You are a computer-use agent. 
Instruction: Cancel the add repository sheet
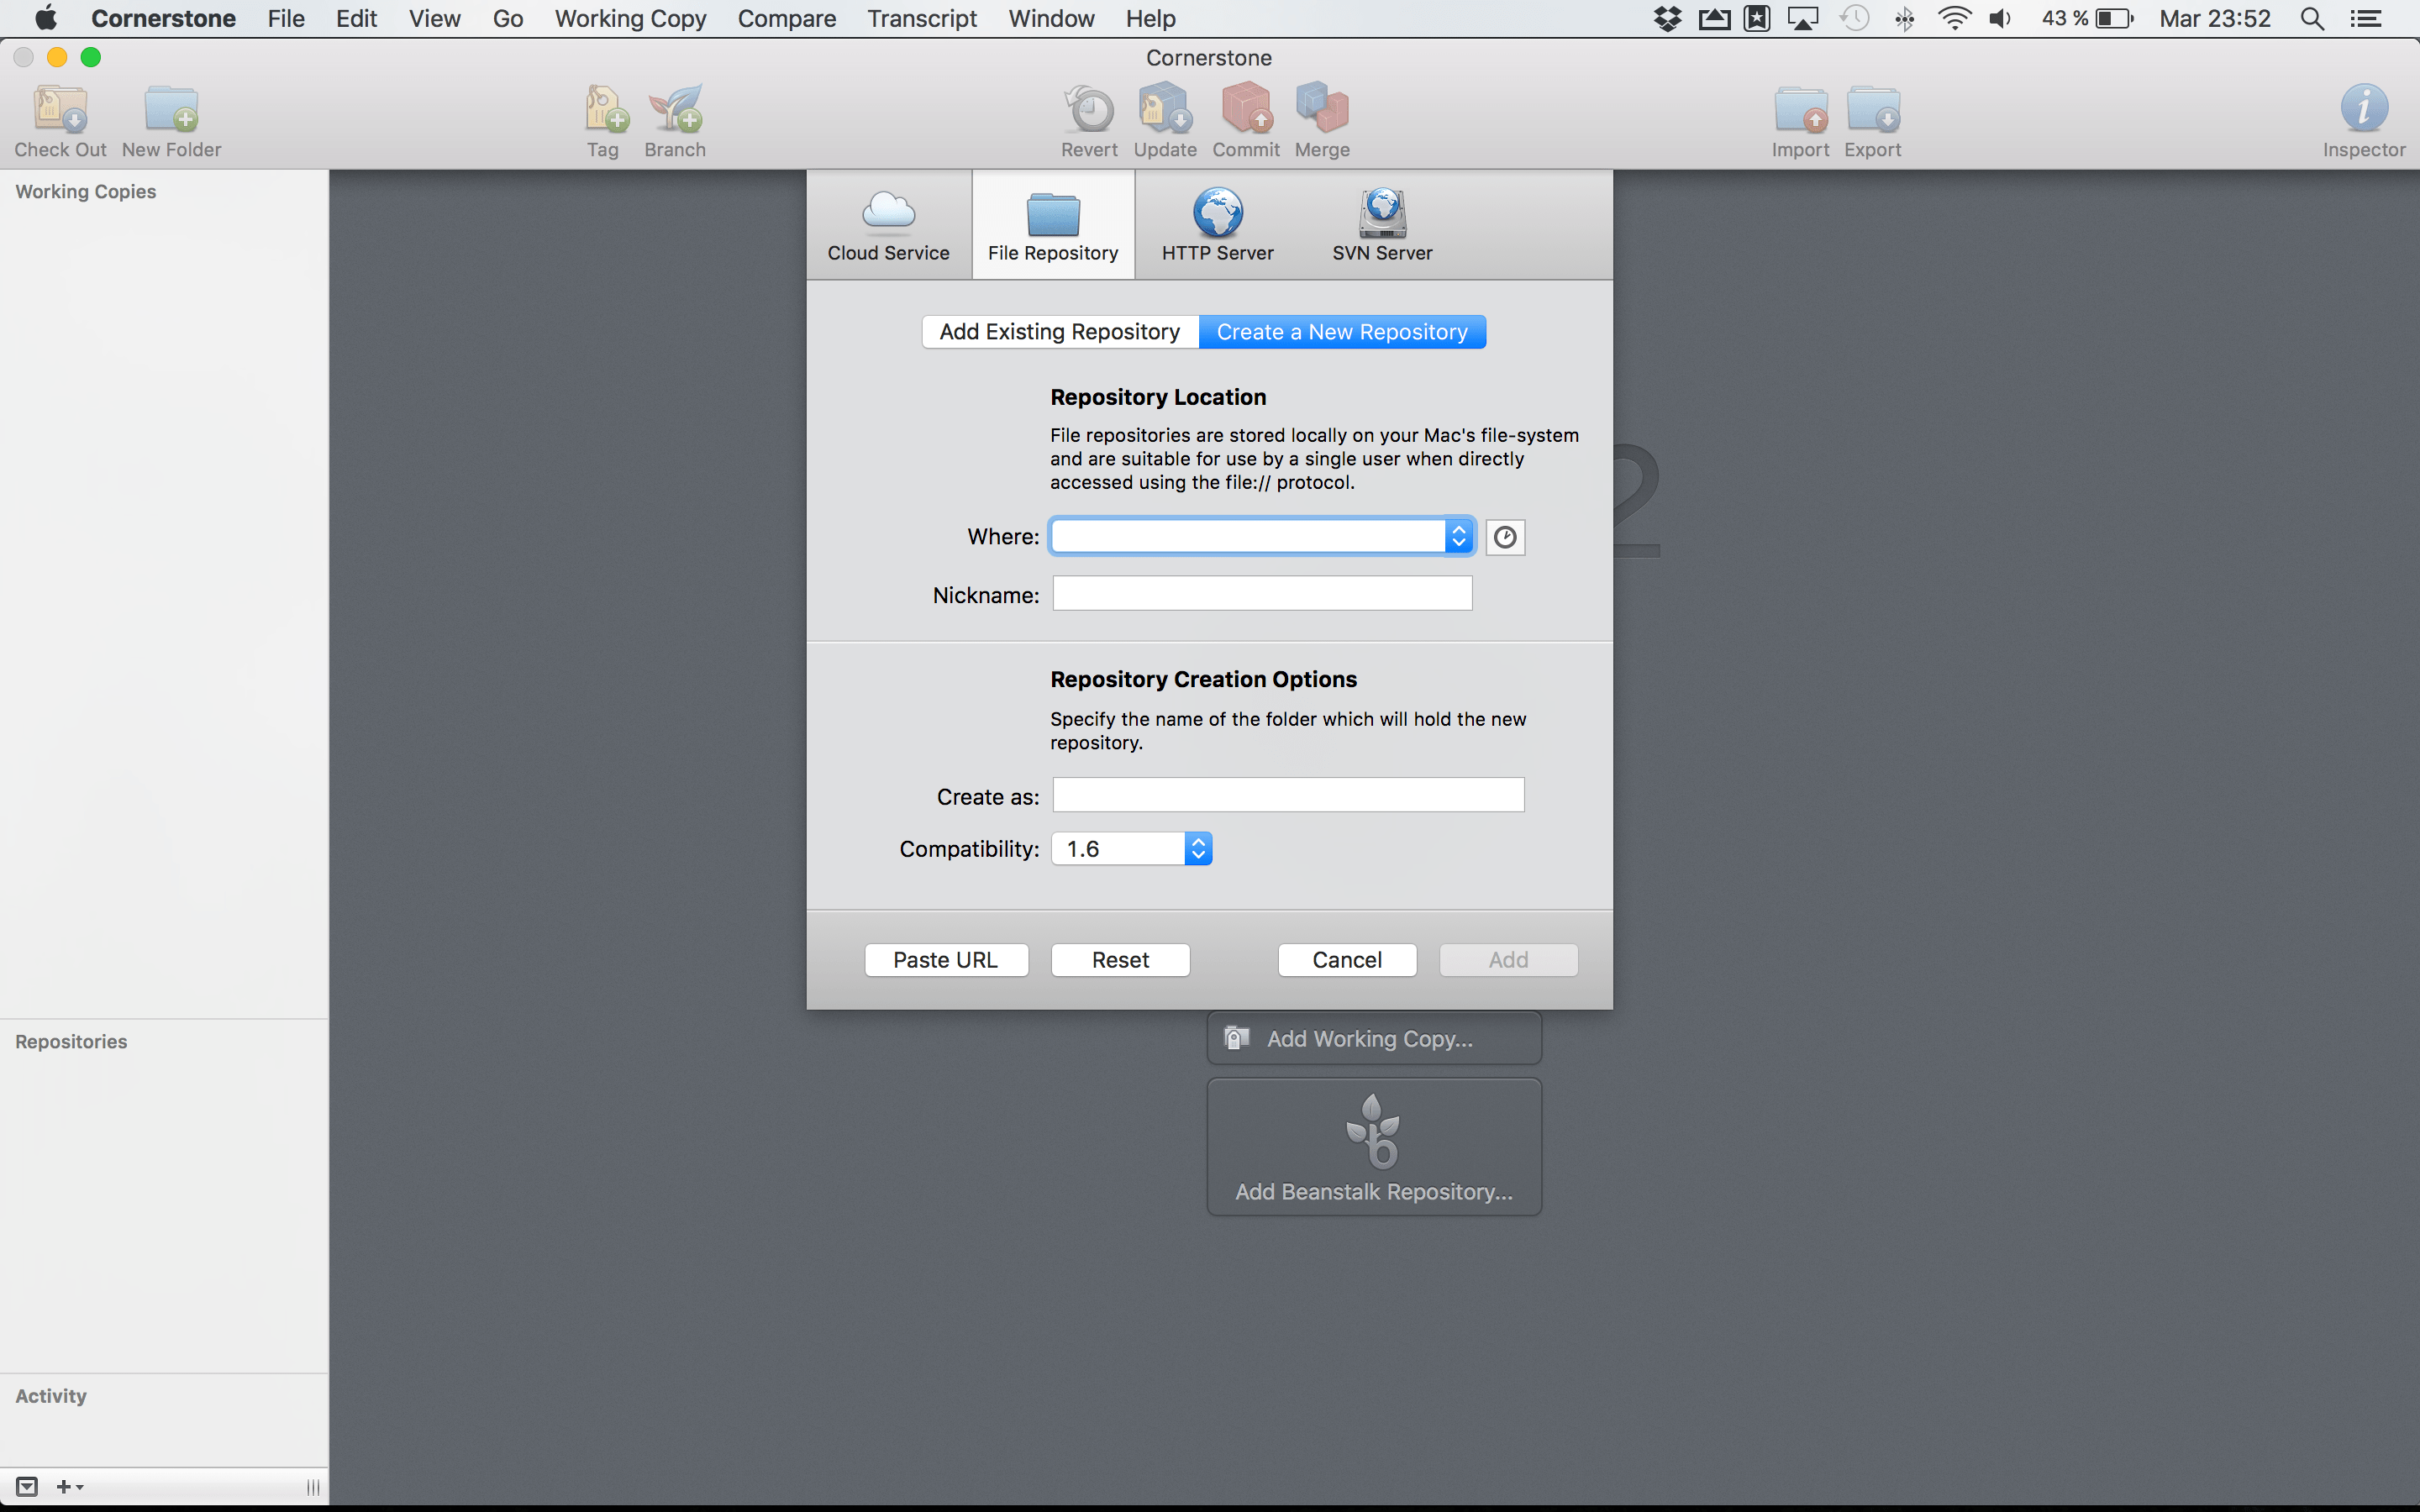[x=1347, y=960]
